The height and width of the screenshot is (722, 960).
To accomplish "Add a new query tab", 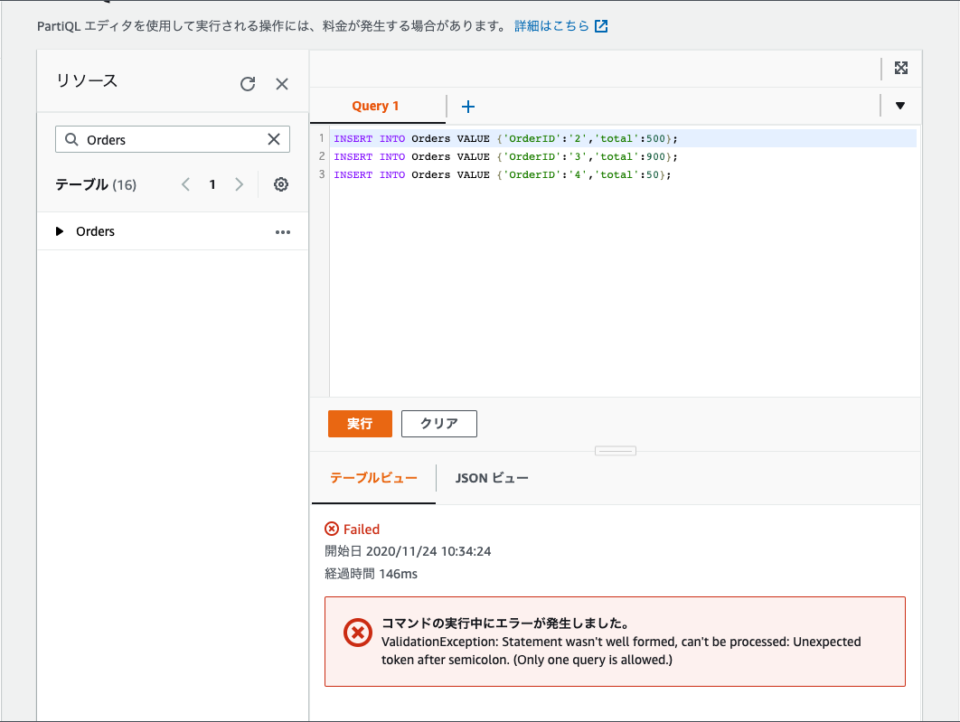I will coord(467,105).
